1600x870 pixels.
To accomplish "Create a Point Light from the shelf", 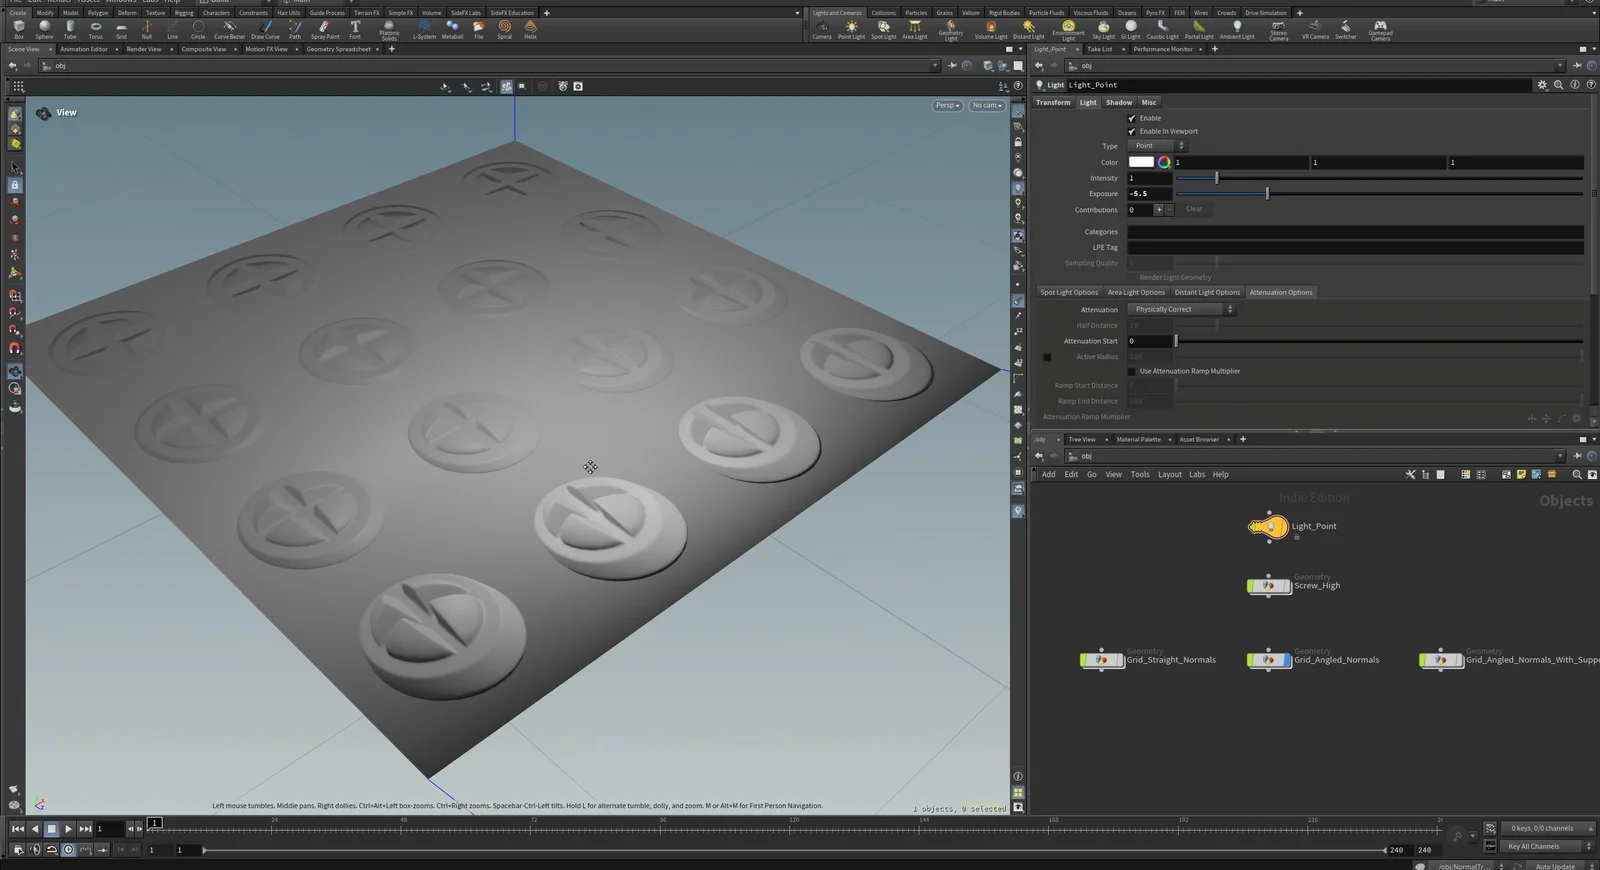I will [851, 30].
